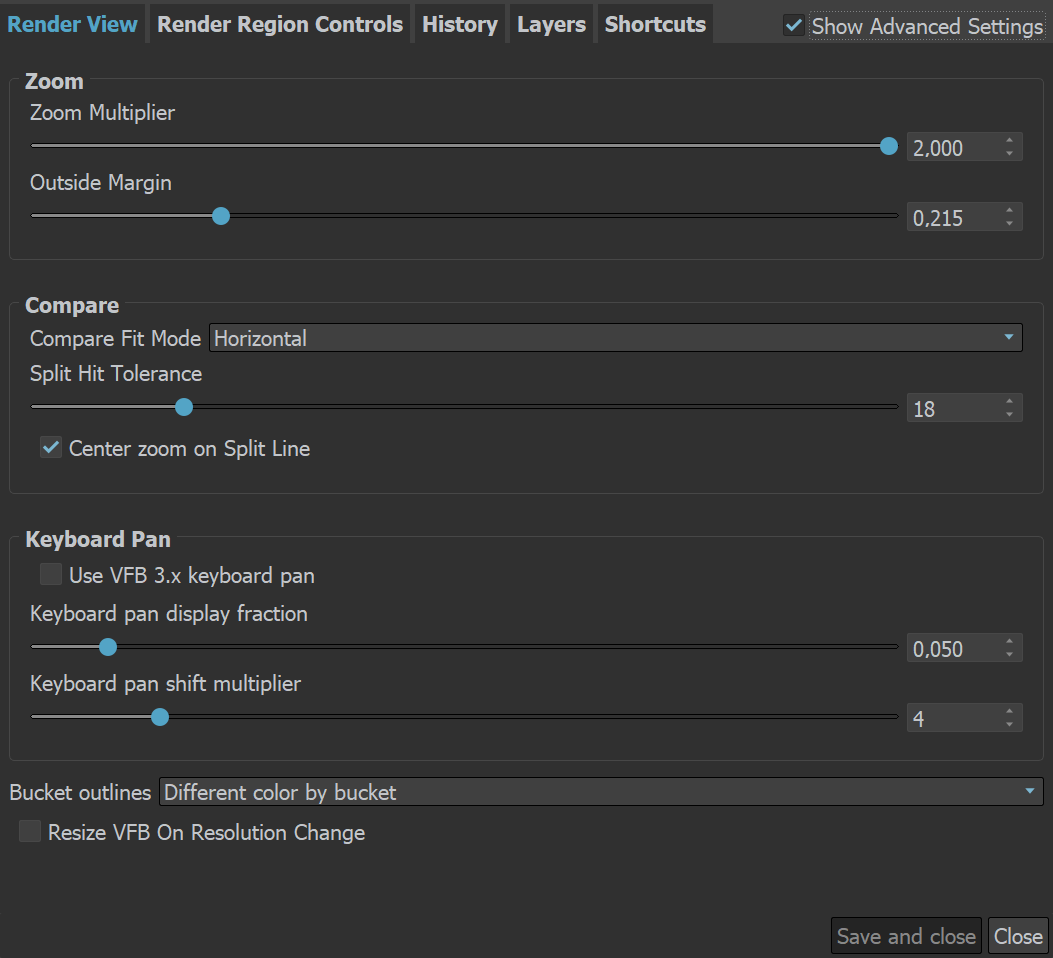
Task: Click the Keyboard pan shift multiplier slider handle
Action: click(x=160, y=717)
